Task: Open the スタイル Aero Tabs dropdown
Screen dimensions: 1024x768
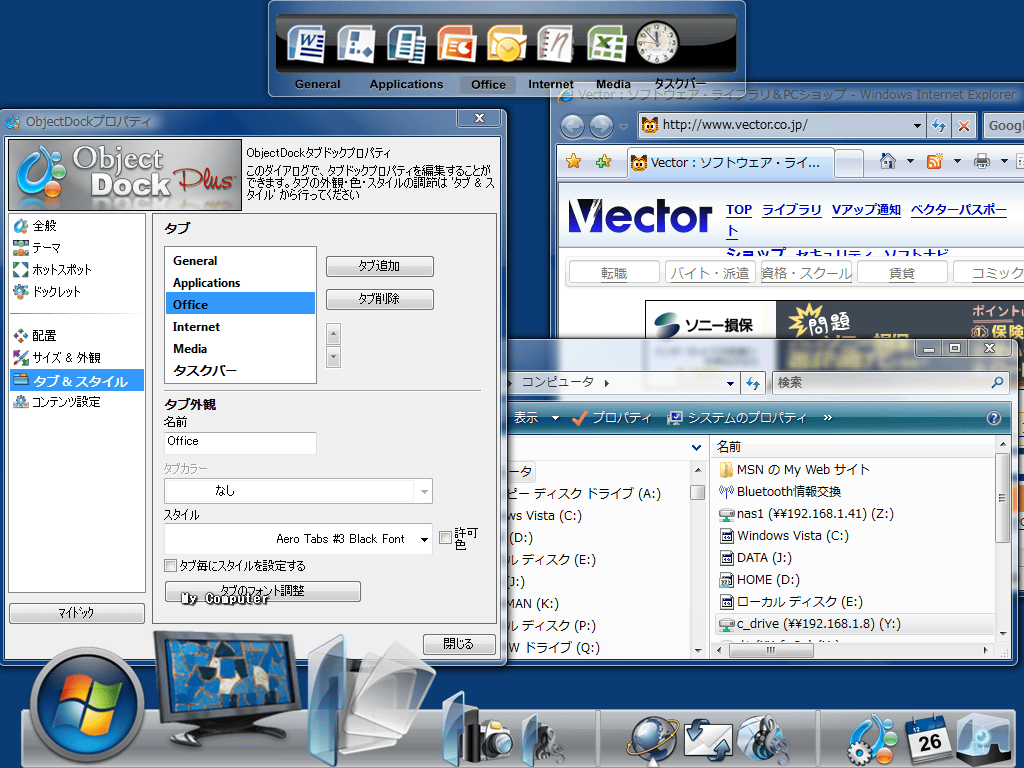Action: click(424, 539)
